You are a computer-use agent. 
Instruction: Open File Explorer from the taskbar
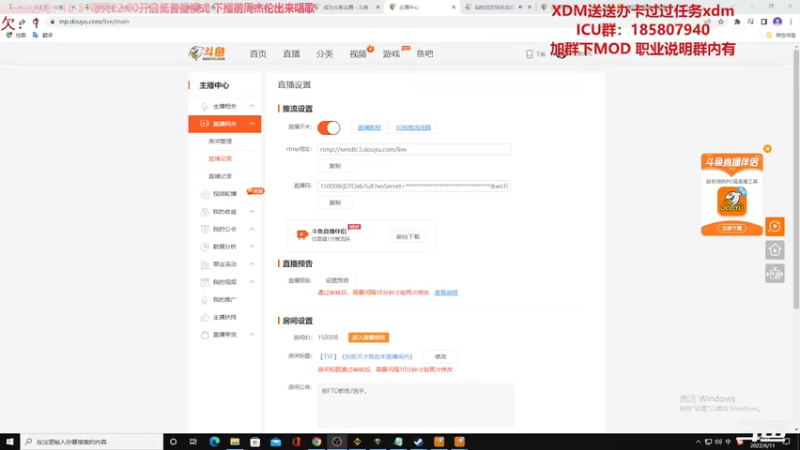click(235, 441)
